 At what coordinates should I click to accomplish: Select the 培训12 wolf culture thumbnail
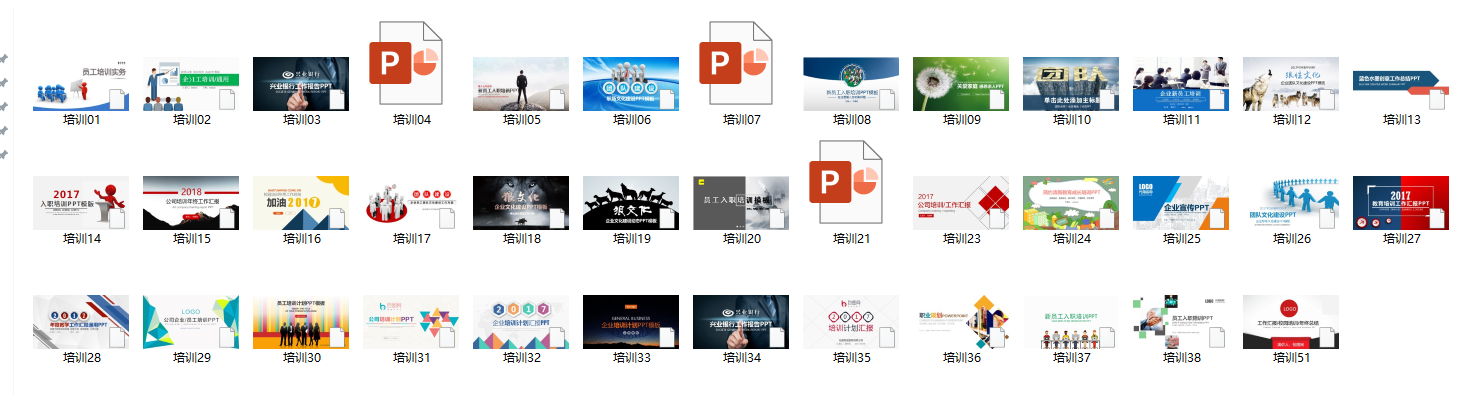pos(1291,84)
